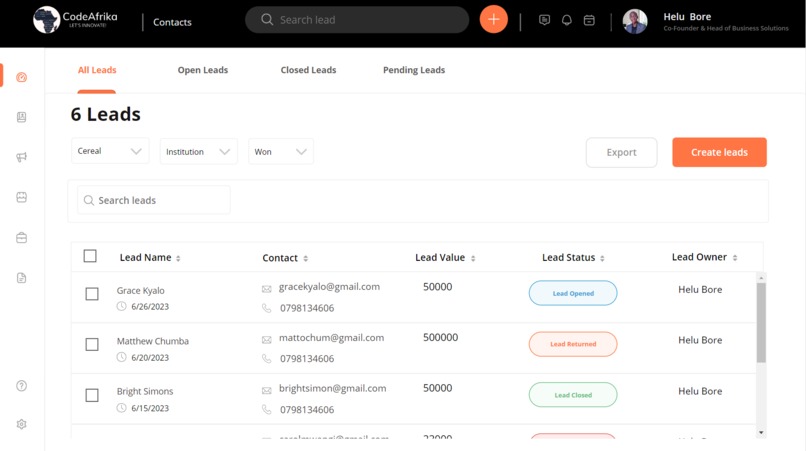Viewport: 806px width, 451px height.
Task: Open the calendar icon in header
Action: coord(589,20)
